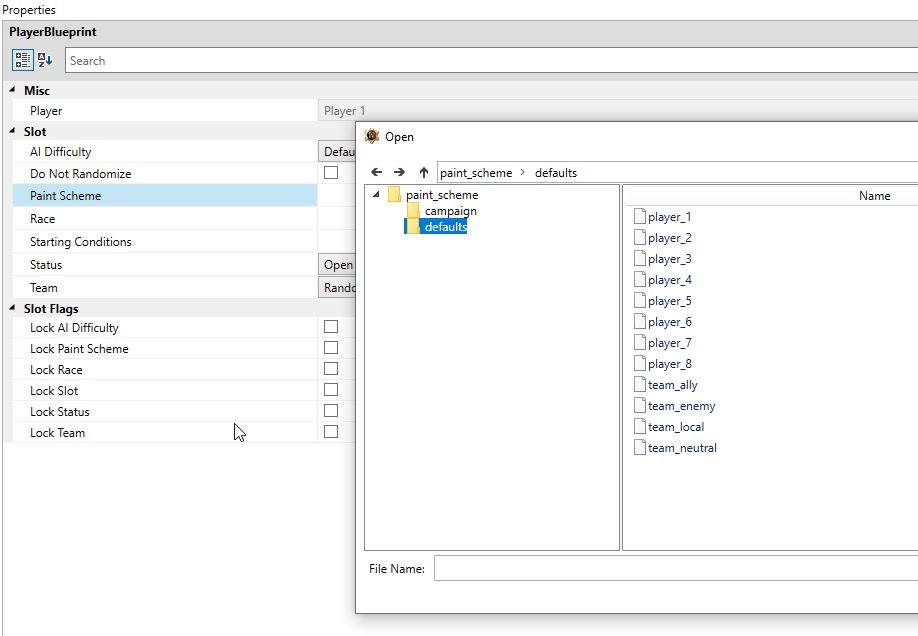This screenshot has height=636, width=918.
Task: Switch to categorized property view icon
Action: click(23, 60)
